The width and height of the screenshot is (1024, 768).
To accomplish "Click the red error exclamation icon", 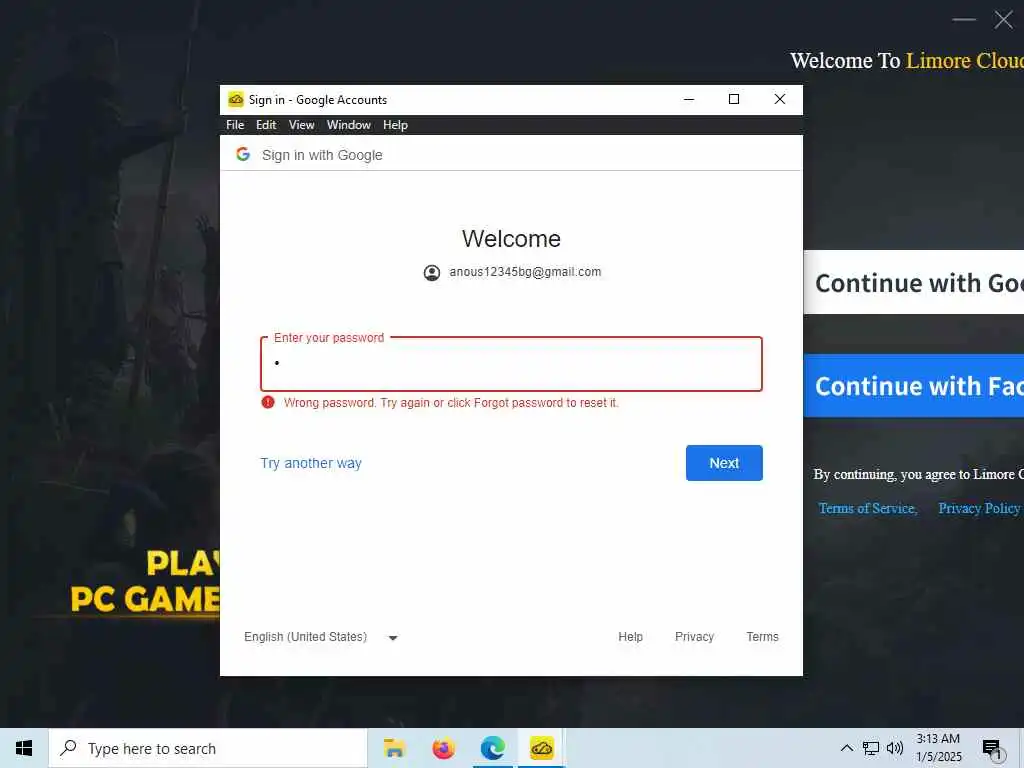I will pos(268,402).
